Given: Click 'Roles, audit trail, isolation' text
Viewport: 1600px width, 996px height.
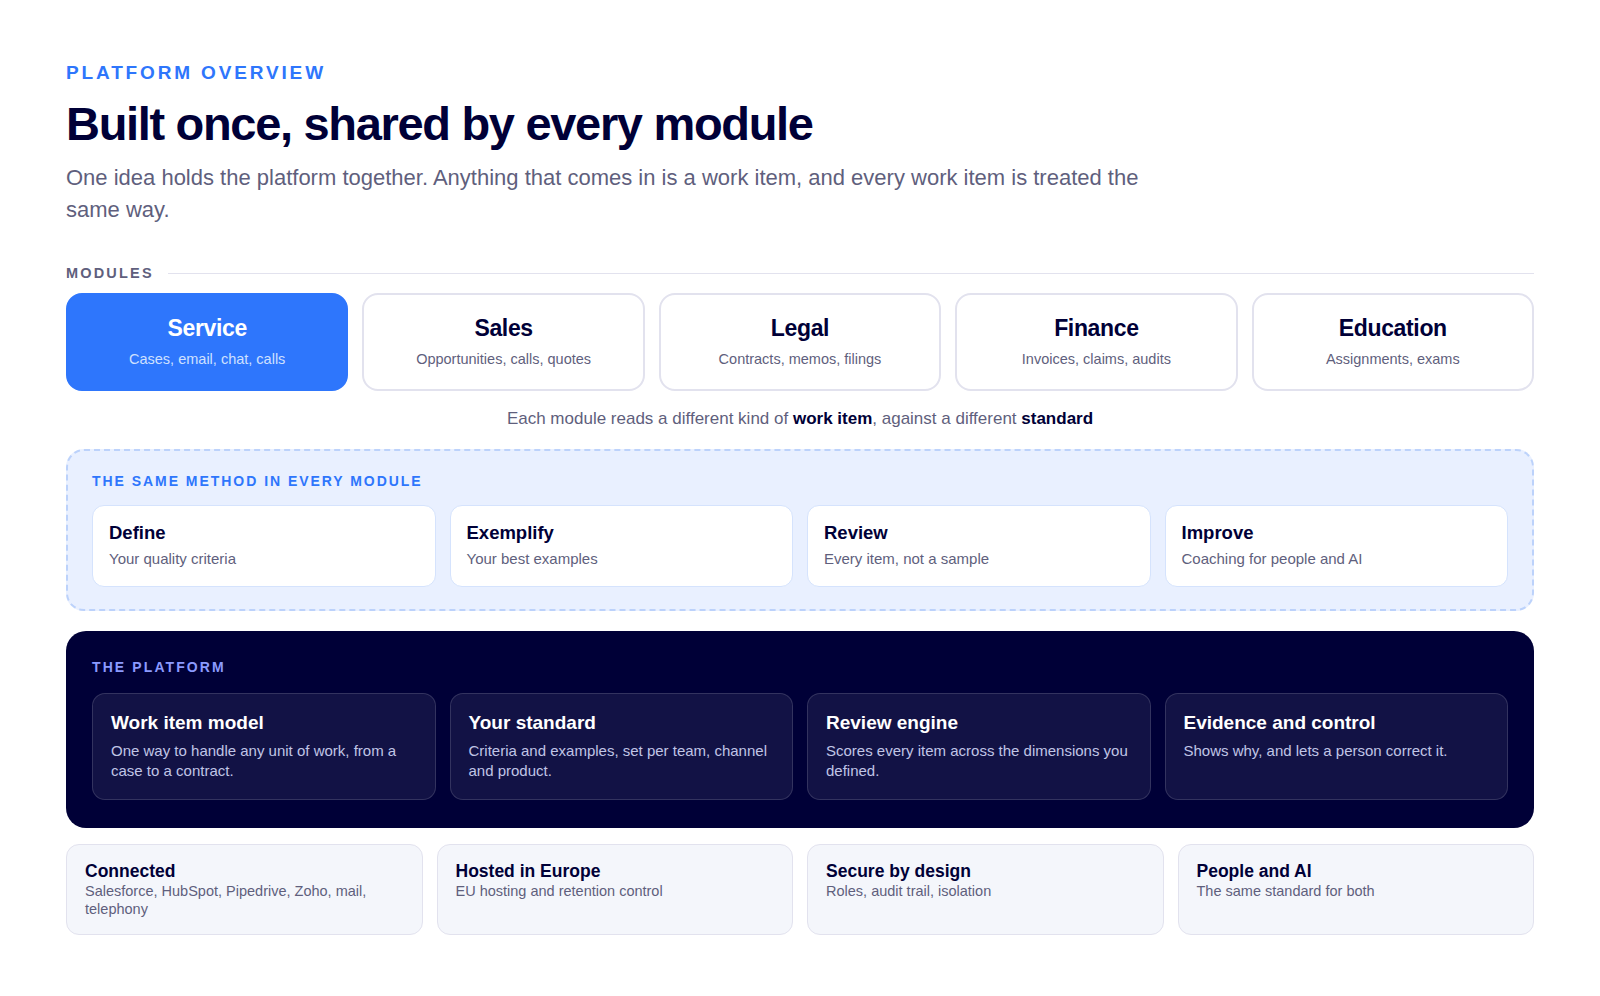Looking at the screenshot, I should [908, 891].
